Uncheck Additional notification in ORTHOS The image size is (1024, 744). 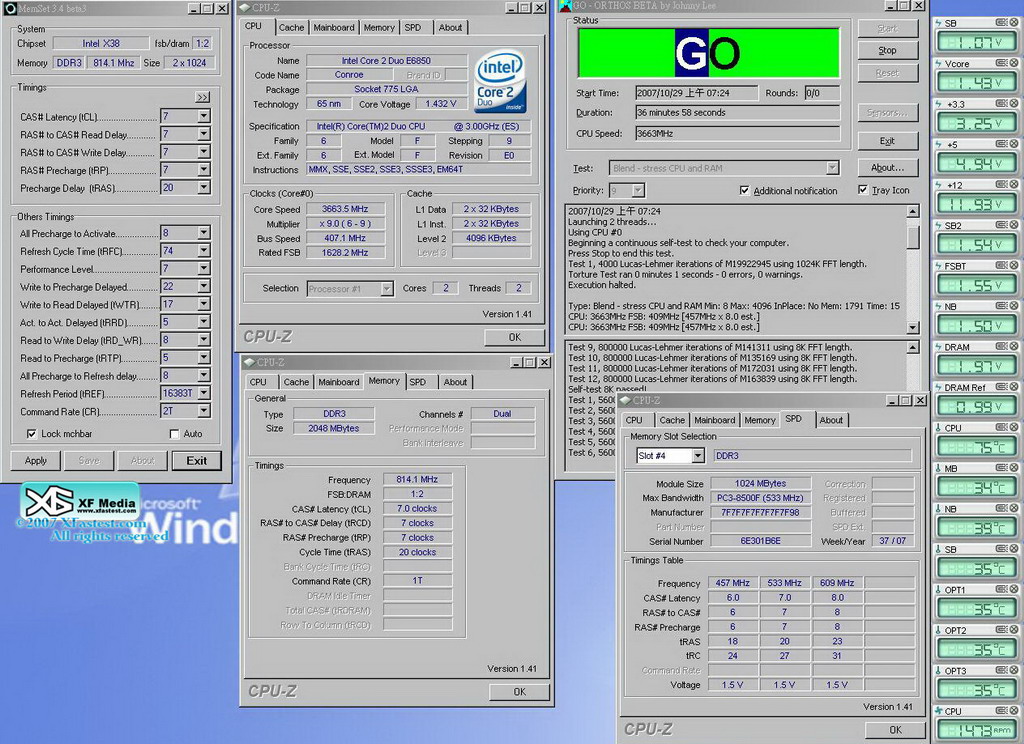744,190
